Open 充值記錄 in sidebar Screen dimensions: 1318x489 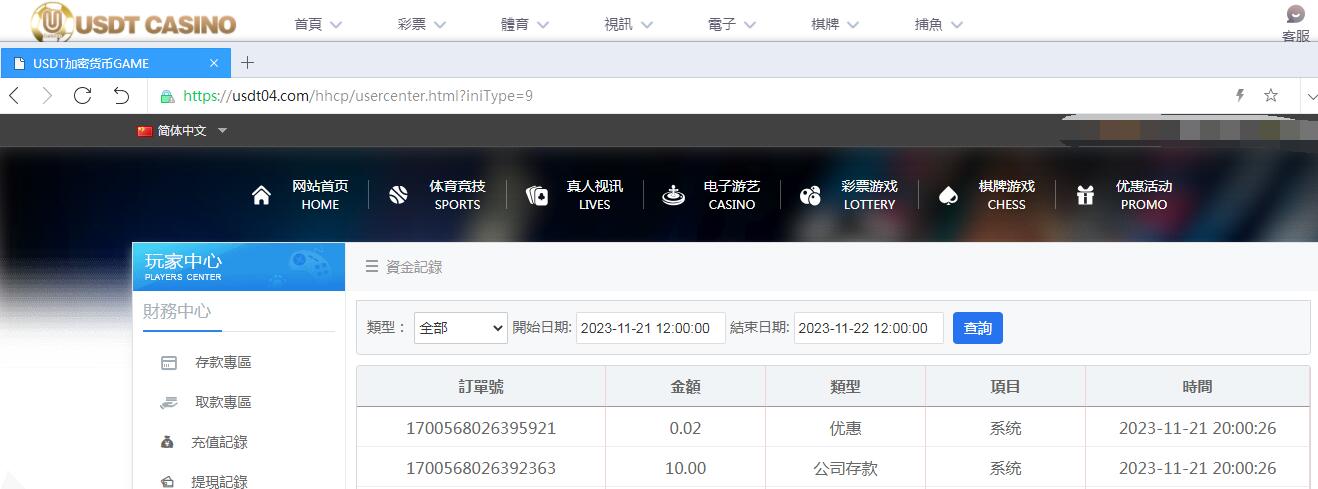pos(220,442)
